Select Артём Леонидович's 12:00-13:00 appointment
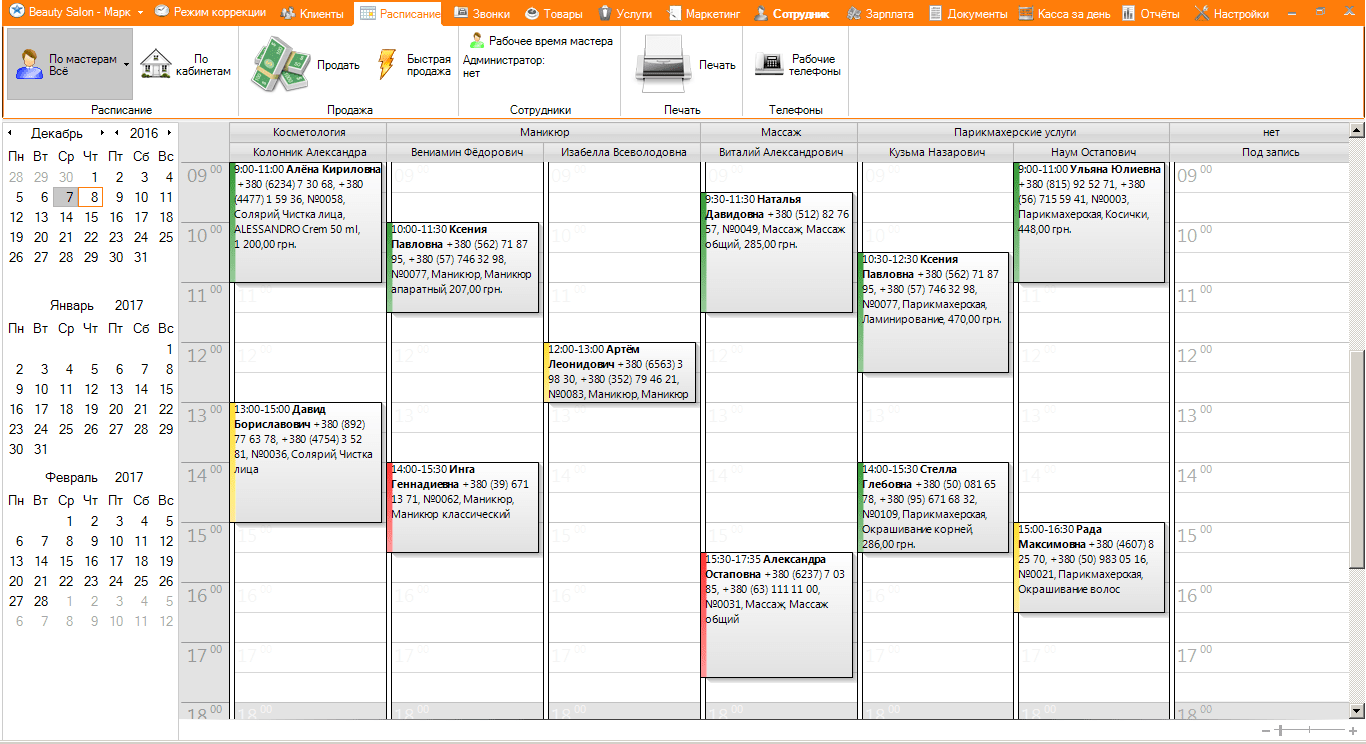Viewport: 1366px width, 744px height. click(x=620, y=373)
